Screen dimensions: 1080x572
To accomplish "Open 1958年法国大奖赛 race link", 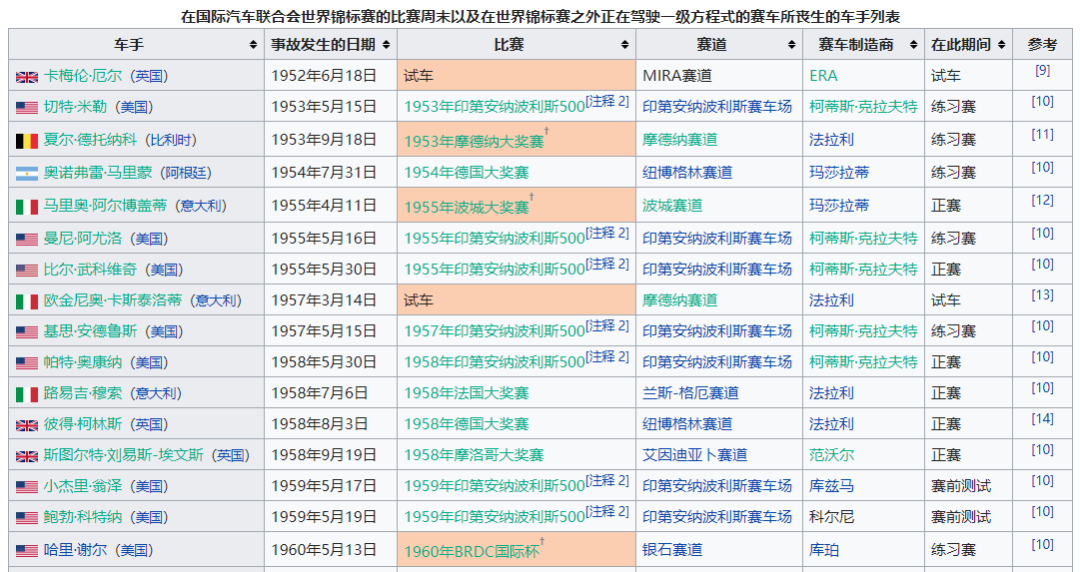I will [x=466, y=393].
